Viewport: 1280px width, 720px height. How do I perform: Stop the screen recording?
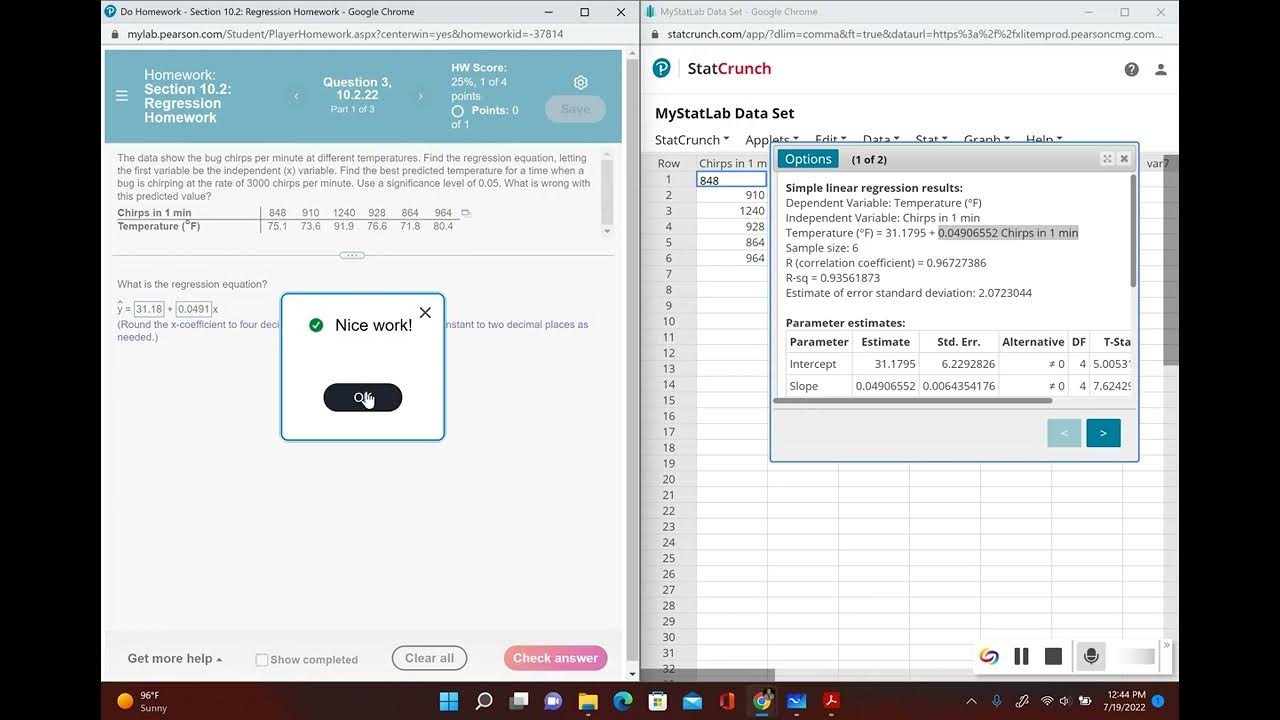[x=1053, y=656]
